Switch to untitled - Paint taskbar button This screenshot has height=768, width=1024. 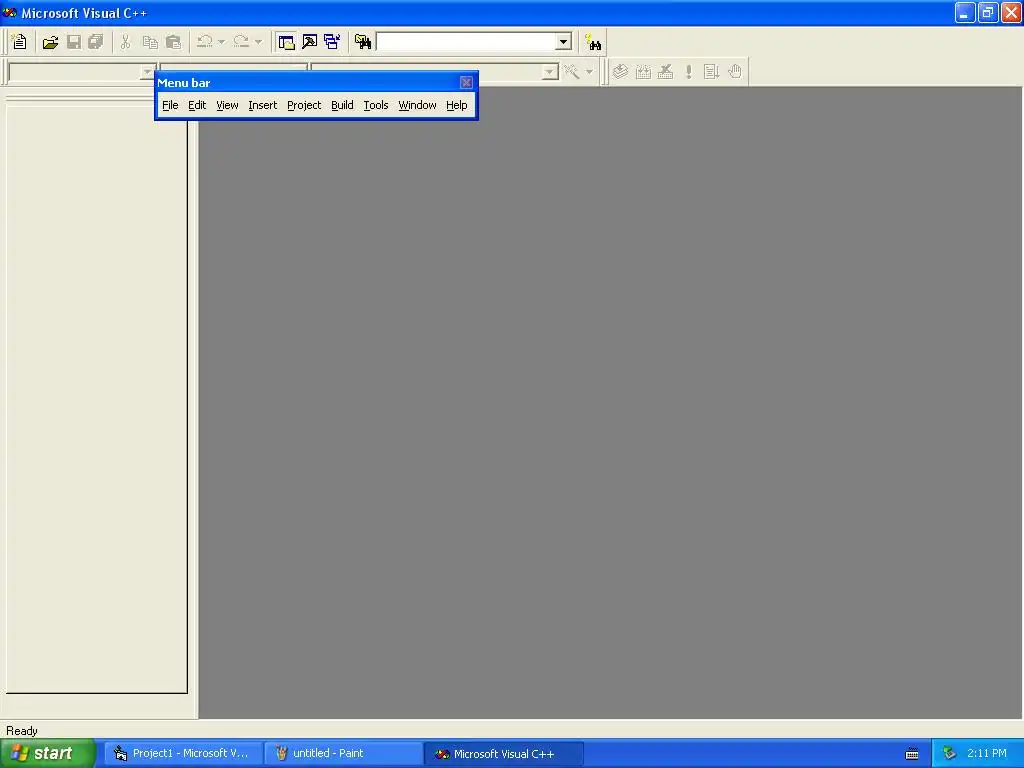344,753
